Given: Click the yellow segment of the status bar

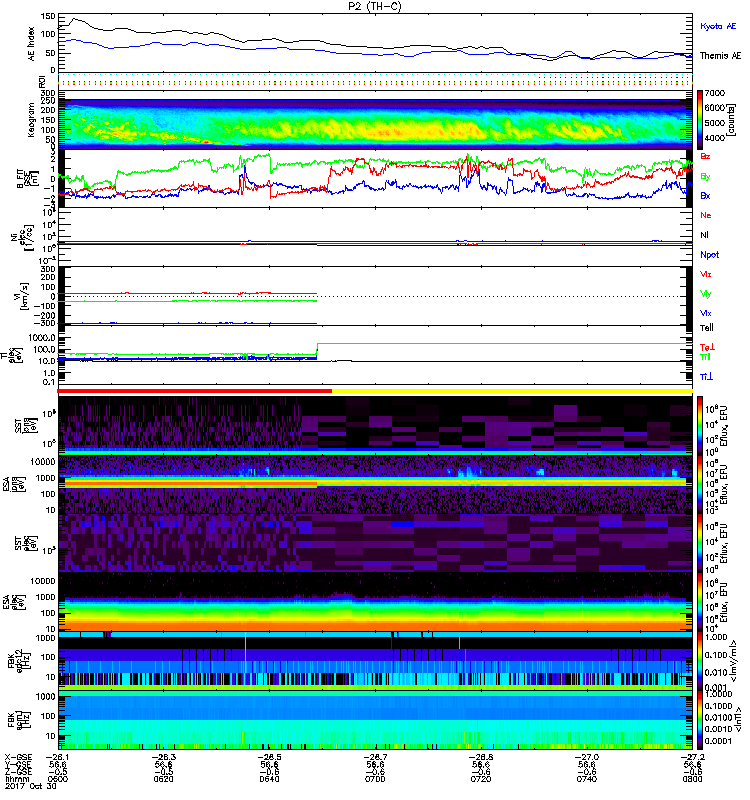Looking at the screenshot, I should [512, 391].
